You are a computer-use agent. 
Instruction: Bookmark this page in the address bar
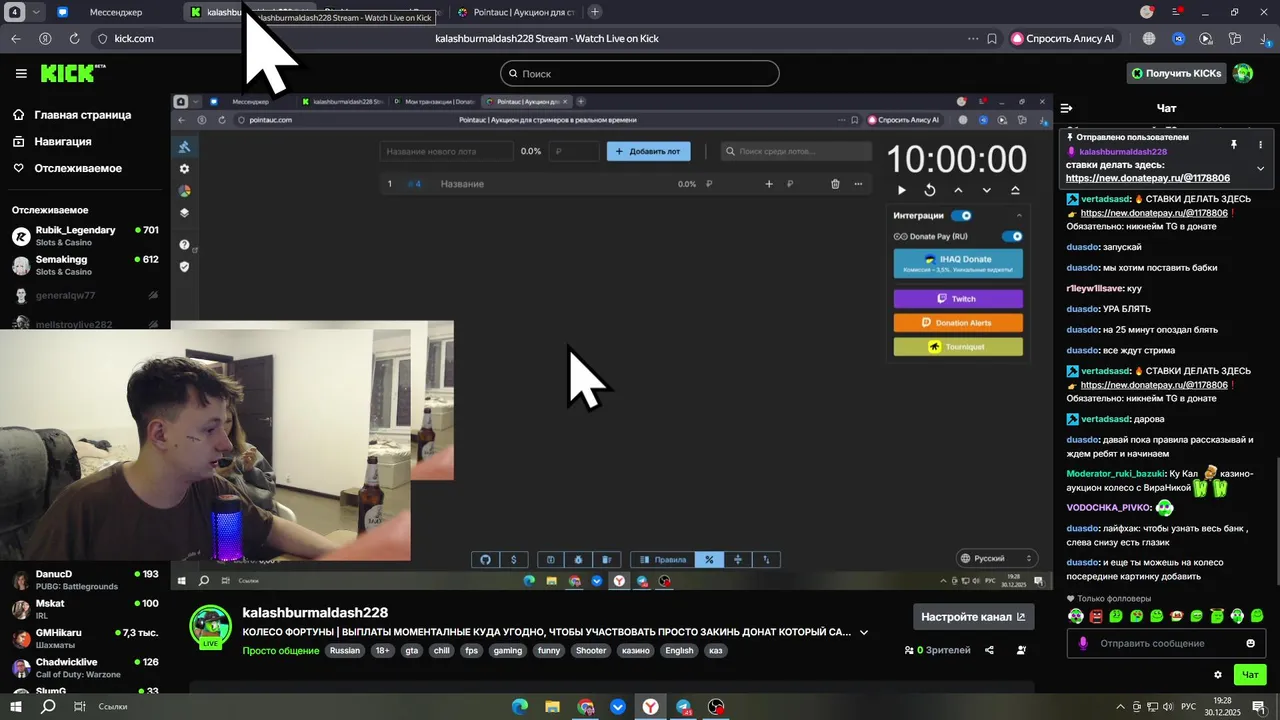click(992, 39)
